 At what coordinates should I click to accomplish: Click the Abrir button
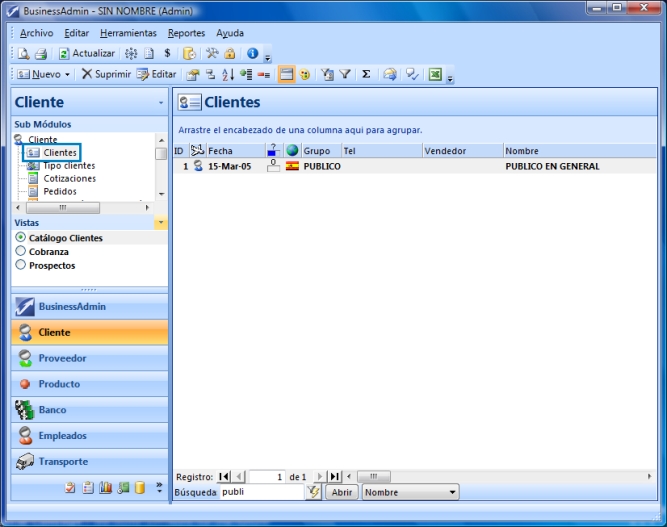342,492
